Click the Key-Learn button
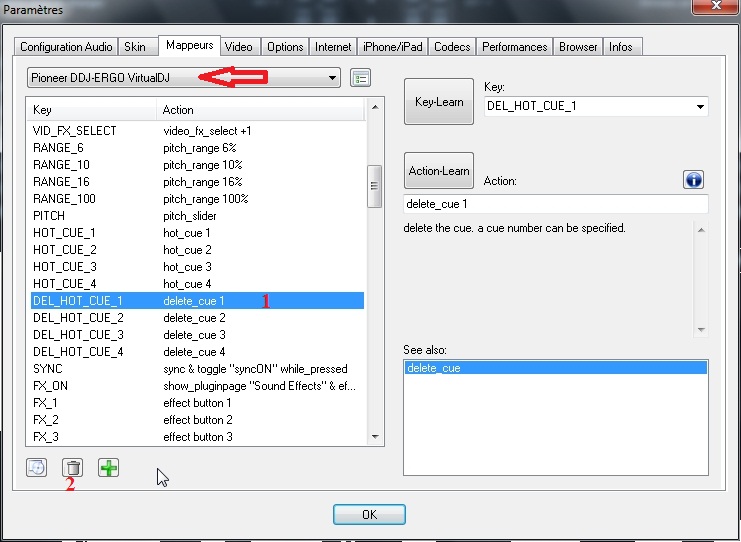 (439, 102)
